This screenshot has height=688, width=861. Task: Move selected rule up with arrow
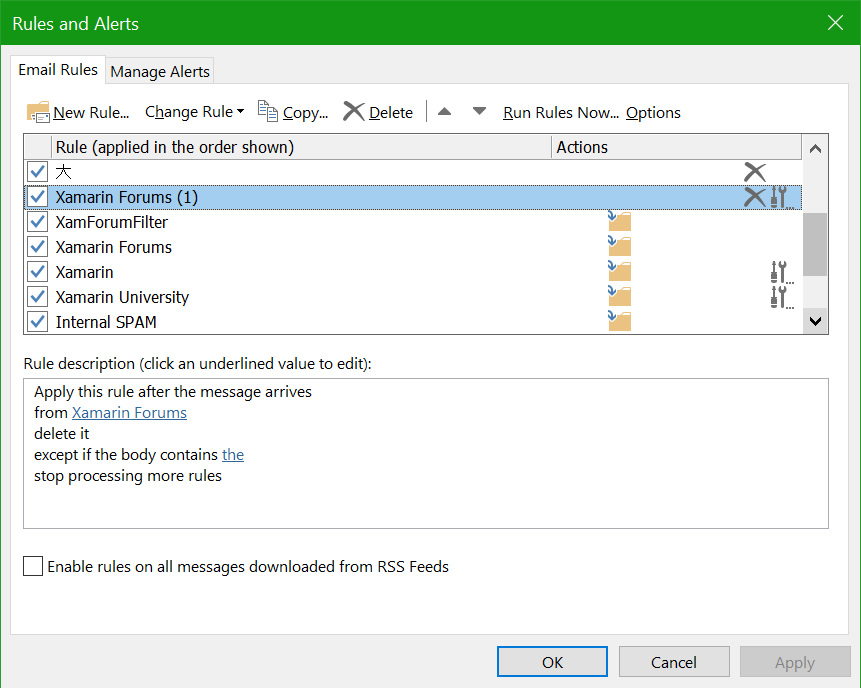[445, 111]
